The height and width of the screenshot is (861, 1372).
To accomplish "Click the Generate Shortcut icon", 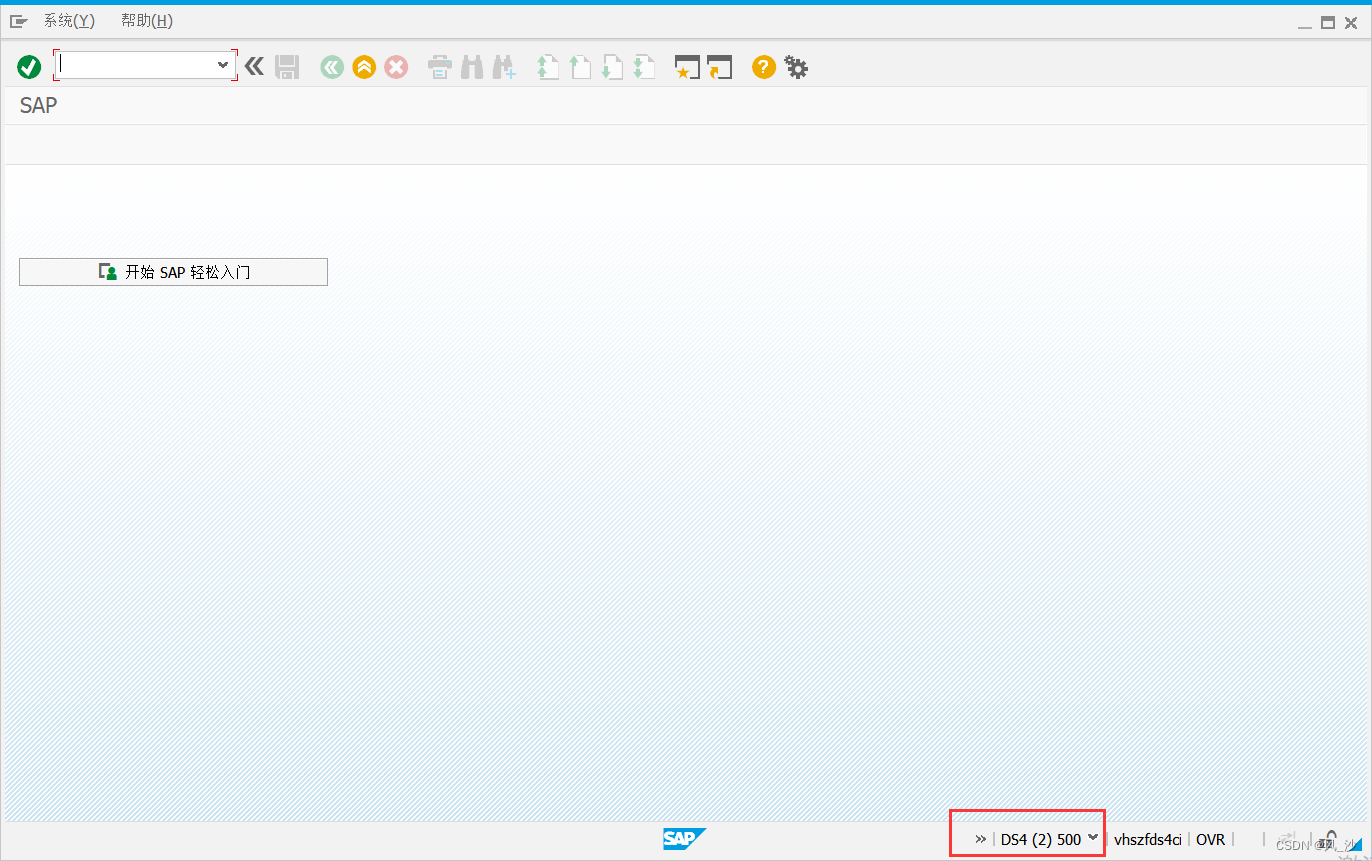I will tap(719, 67).
